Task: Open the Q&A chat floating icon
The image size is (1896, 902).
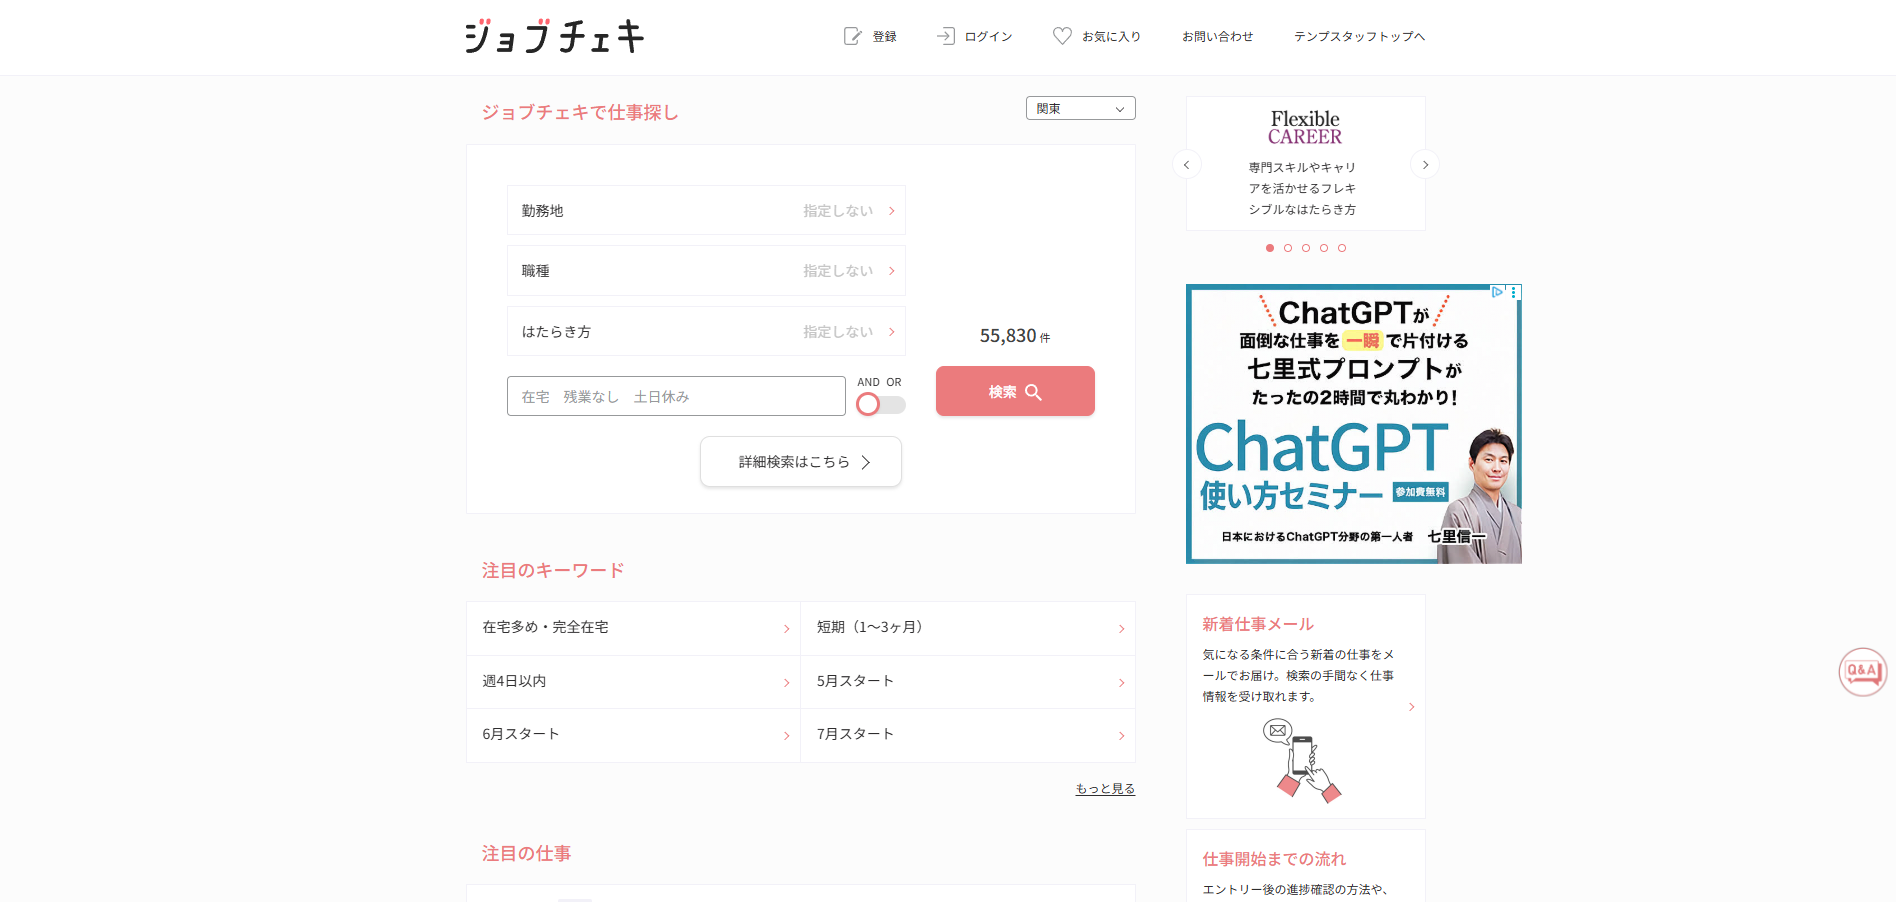Action: (1862, 672)
